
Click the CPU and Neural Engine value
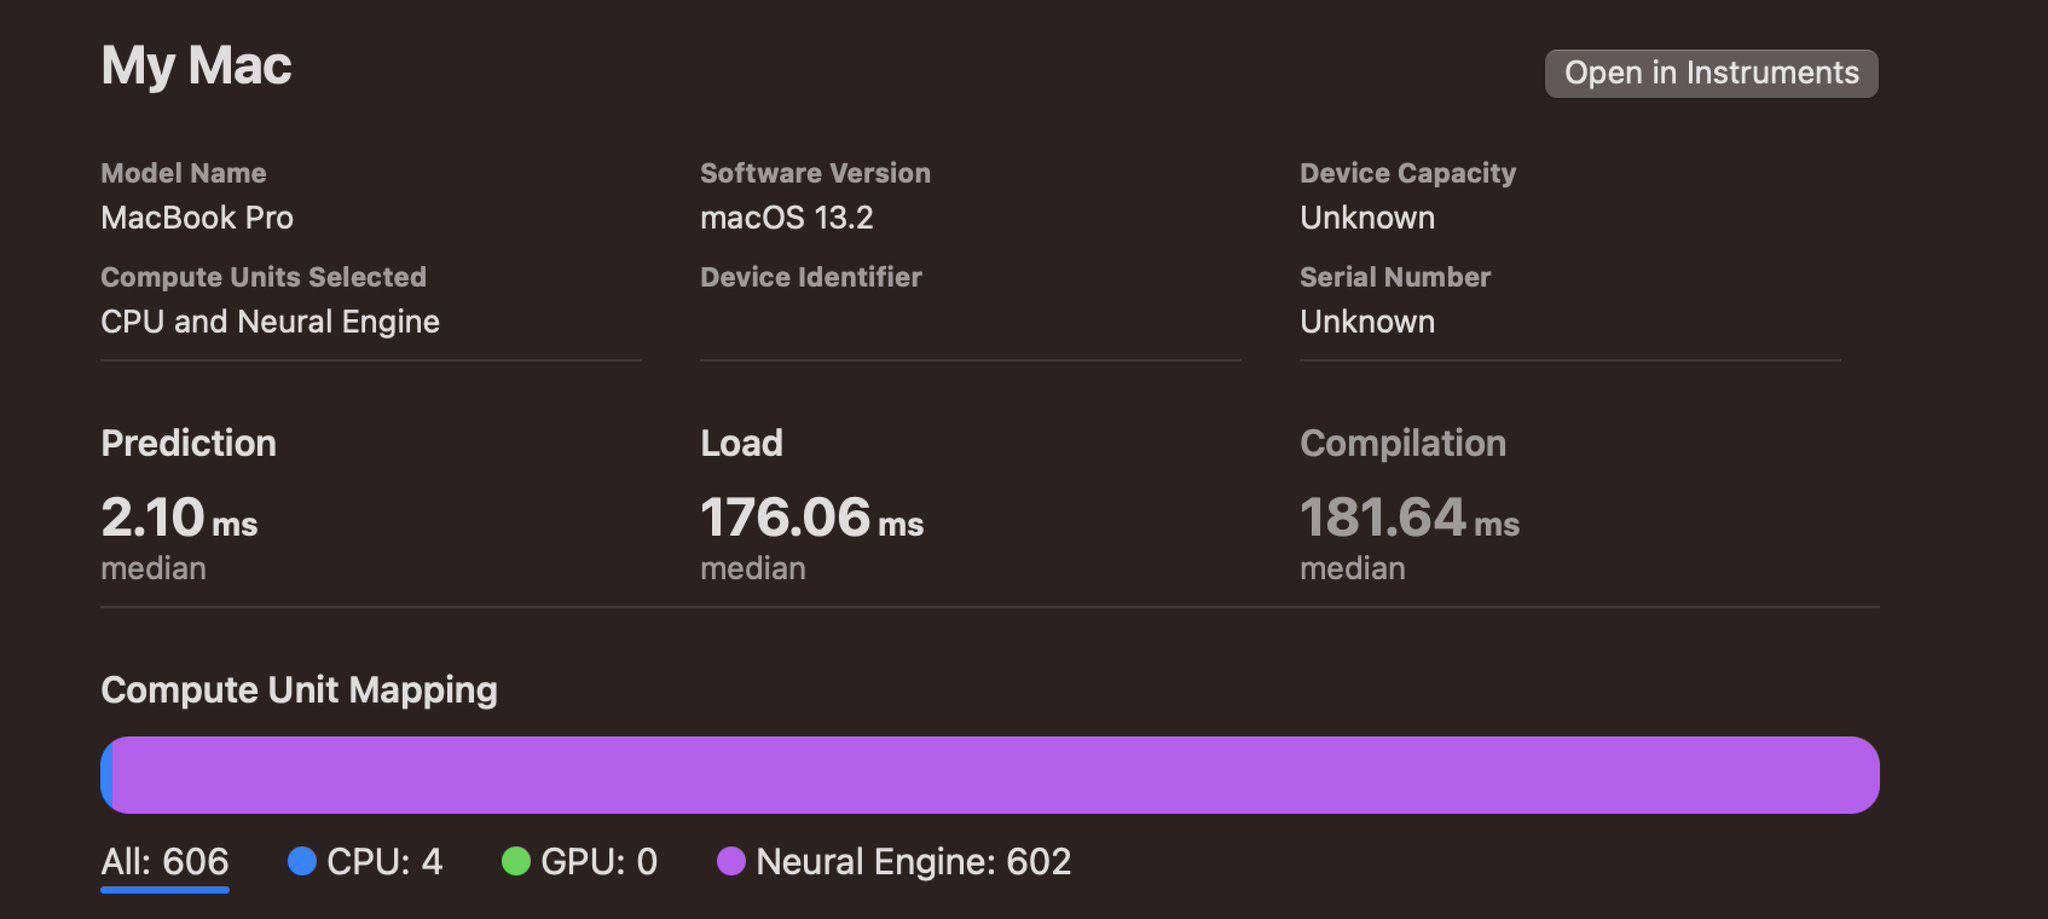pos(270,321)
